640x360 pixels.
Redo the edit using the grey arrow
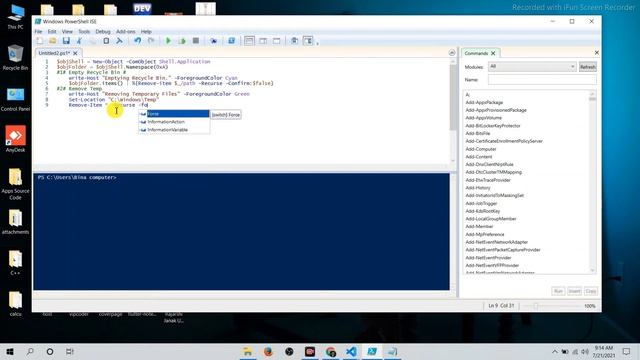pos(151,41)
